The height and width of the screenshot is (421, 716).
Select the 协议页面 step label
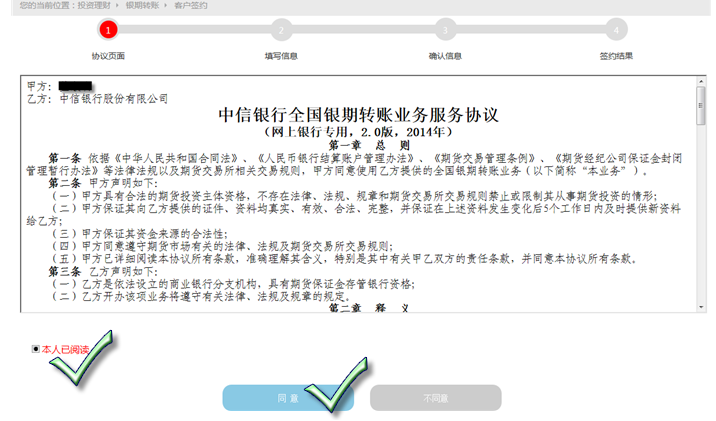coord(108,56)
